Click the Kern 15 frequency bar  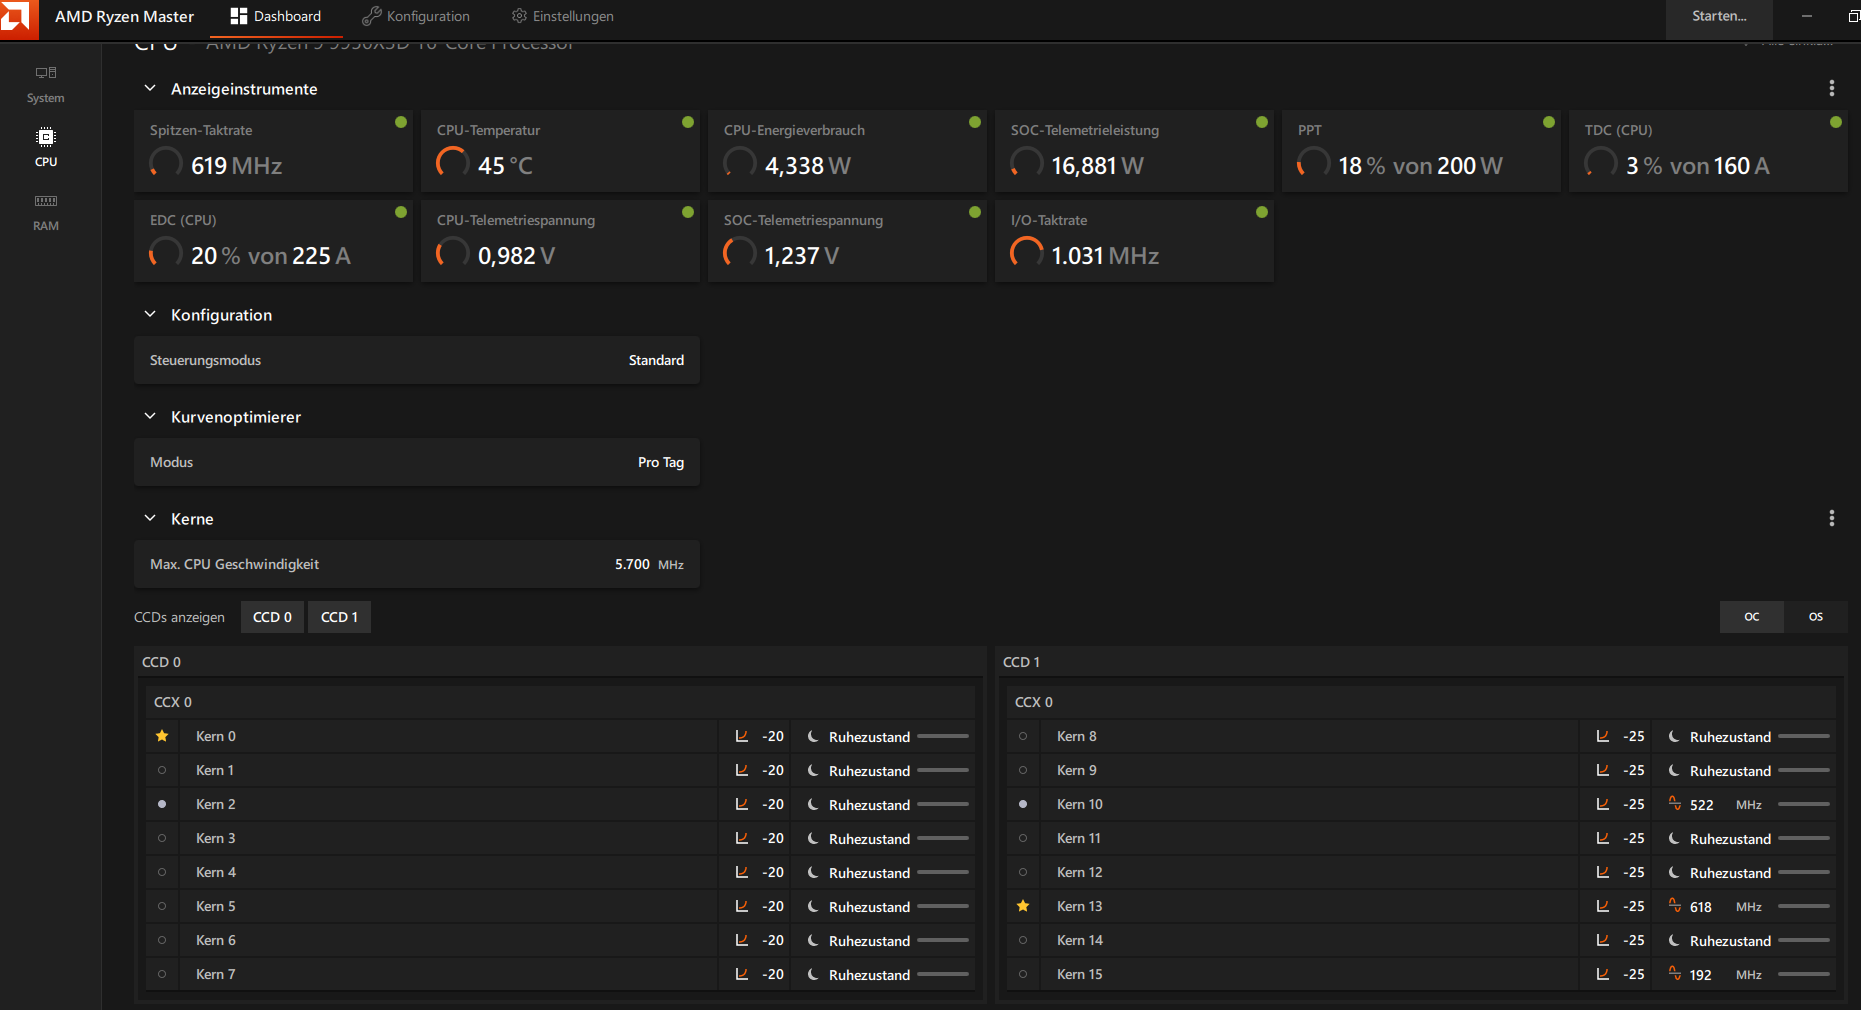[x=1804, y=974]
